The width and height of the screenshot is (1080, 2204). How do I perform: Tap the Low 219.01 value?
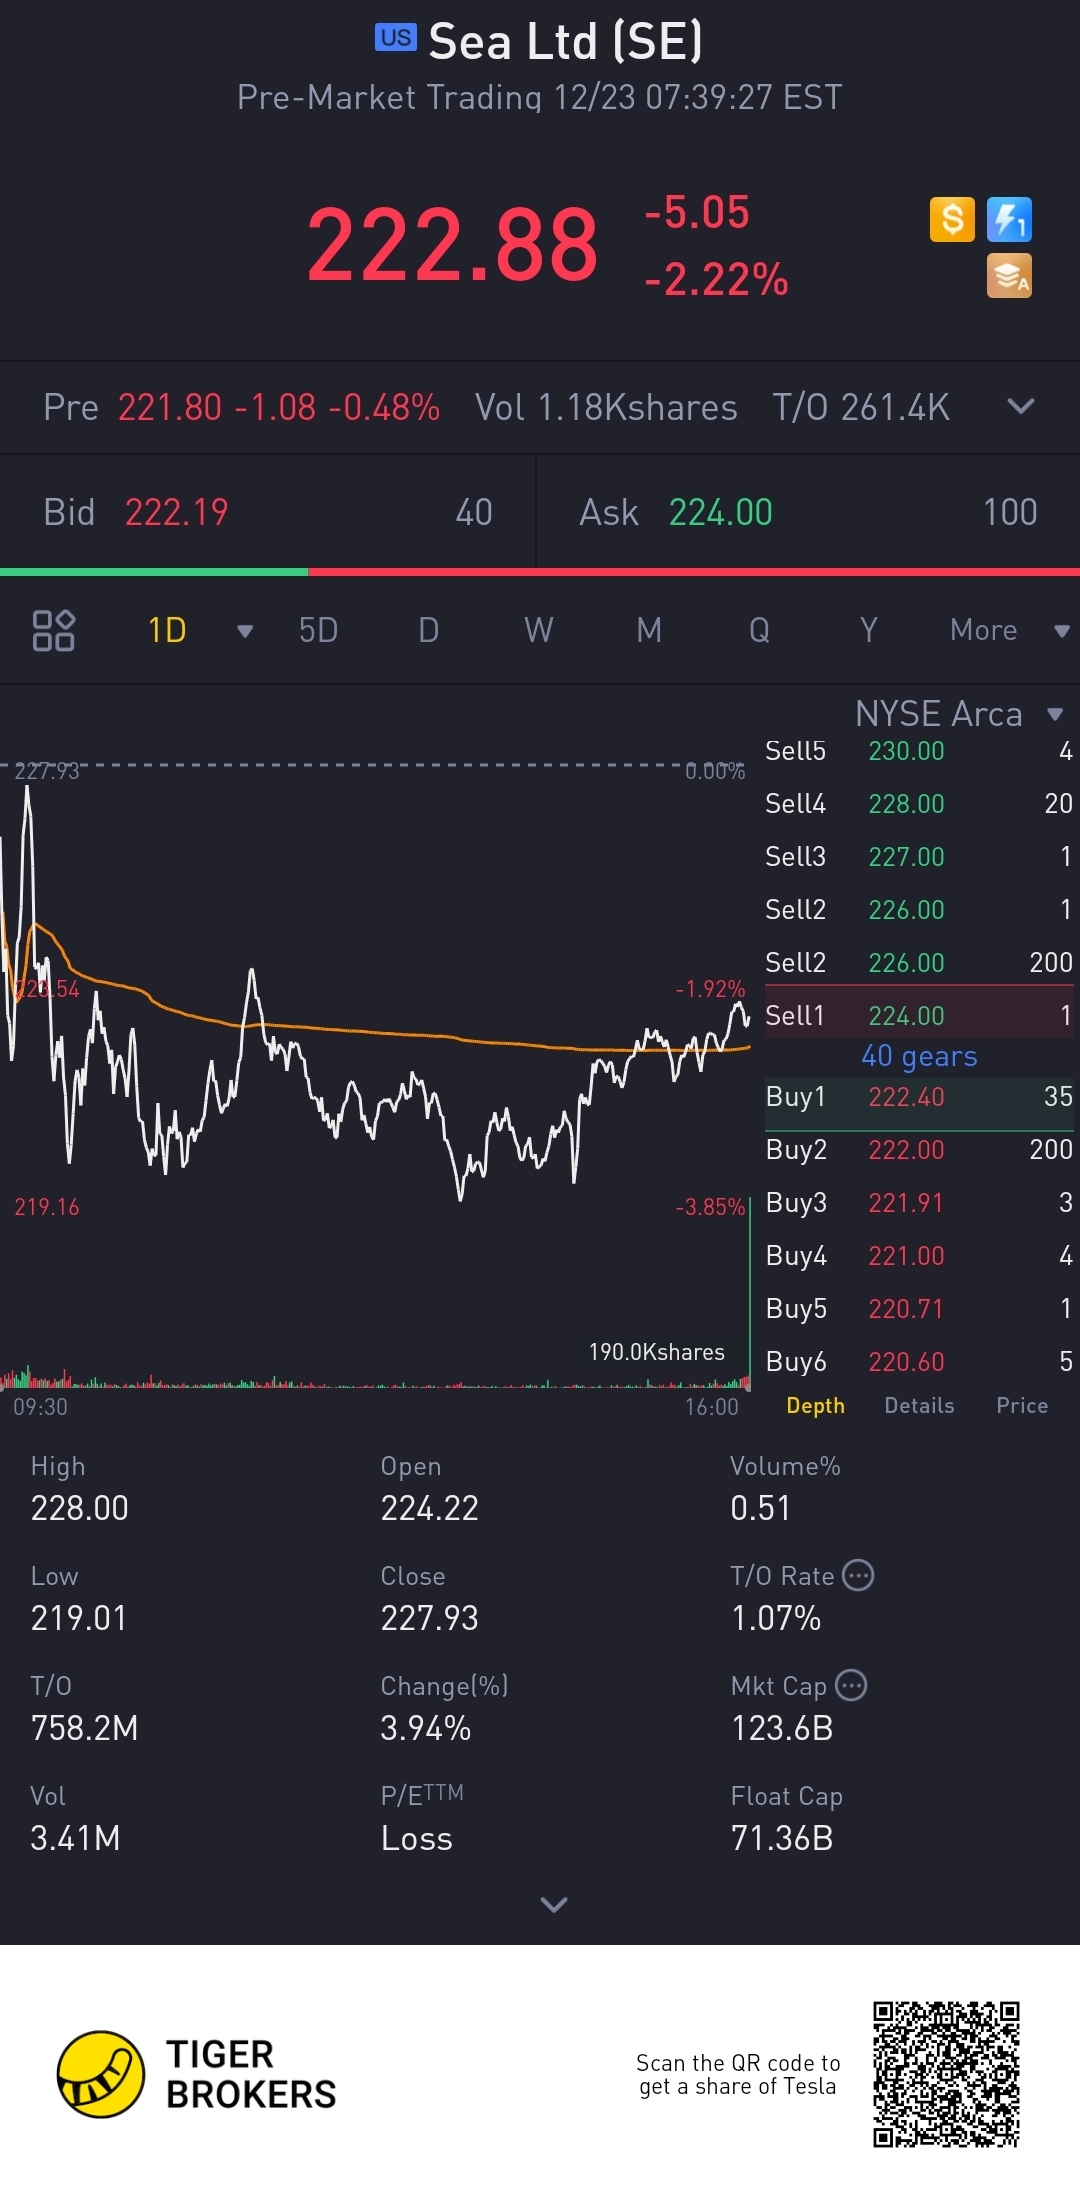(78, 1618)
